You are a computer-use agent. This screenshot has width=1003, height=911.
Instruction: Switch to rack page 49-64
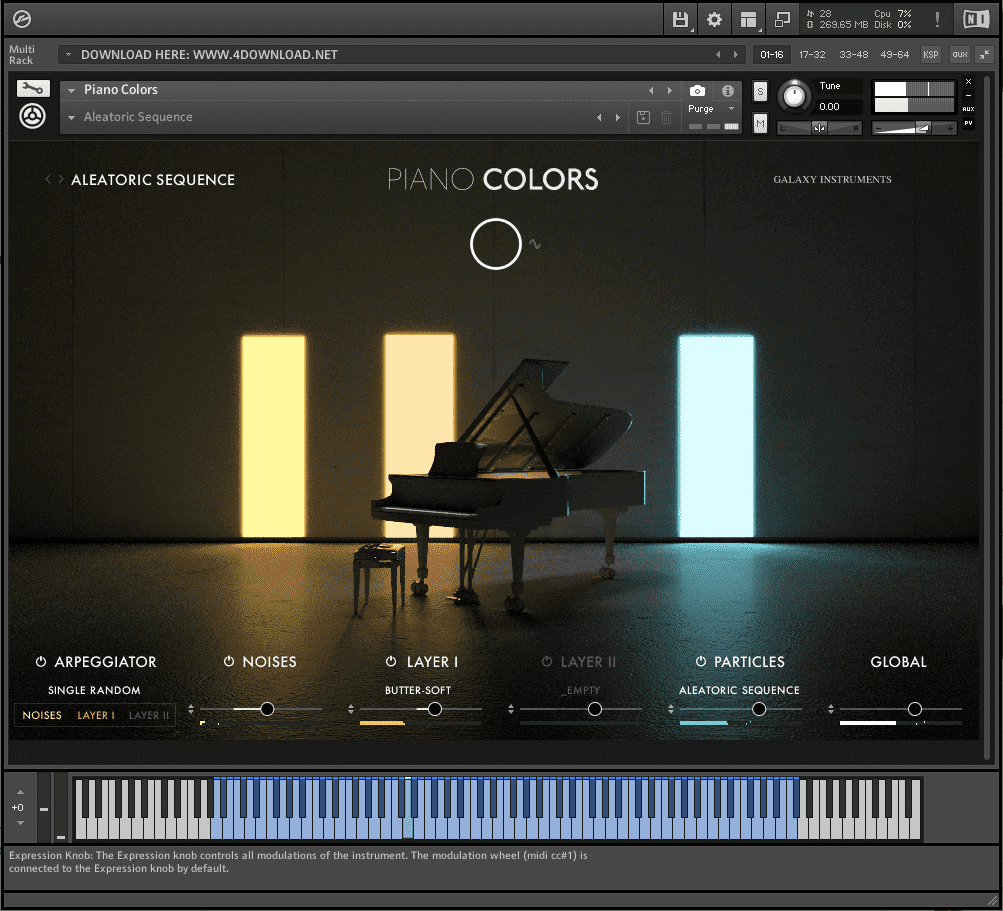point(894,55)
